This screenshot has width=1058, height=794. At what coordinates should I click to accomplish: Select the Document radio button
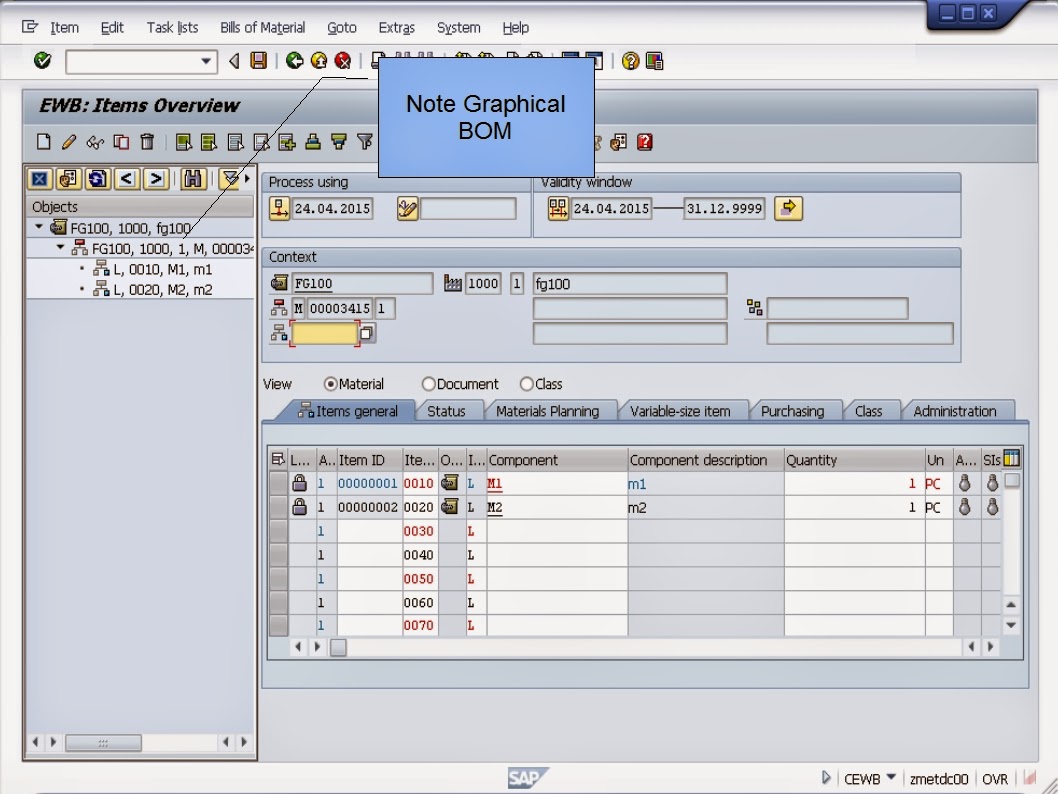tap(428, 384)
